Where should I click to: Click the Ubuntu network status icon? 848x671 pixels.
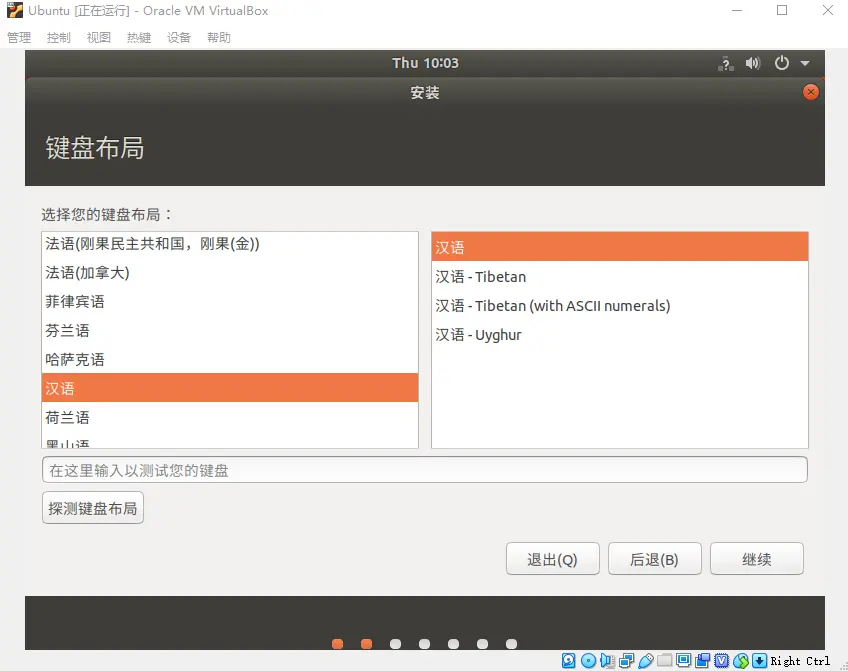click(725, 63)
